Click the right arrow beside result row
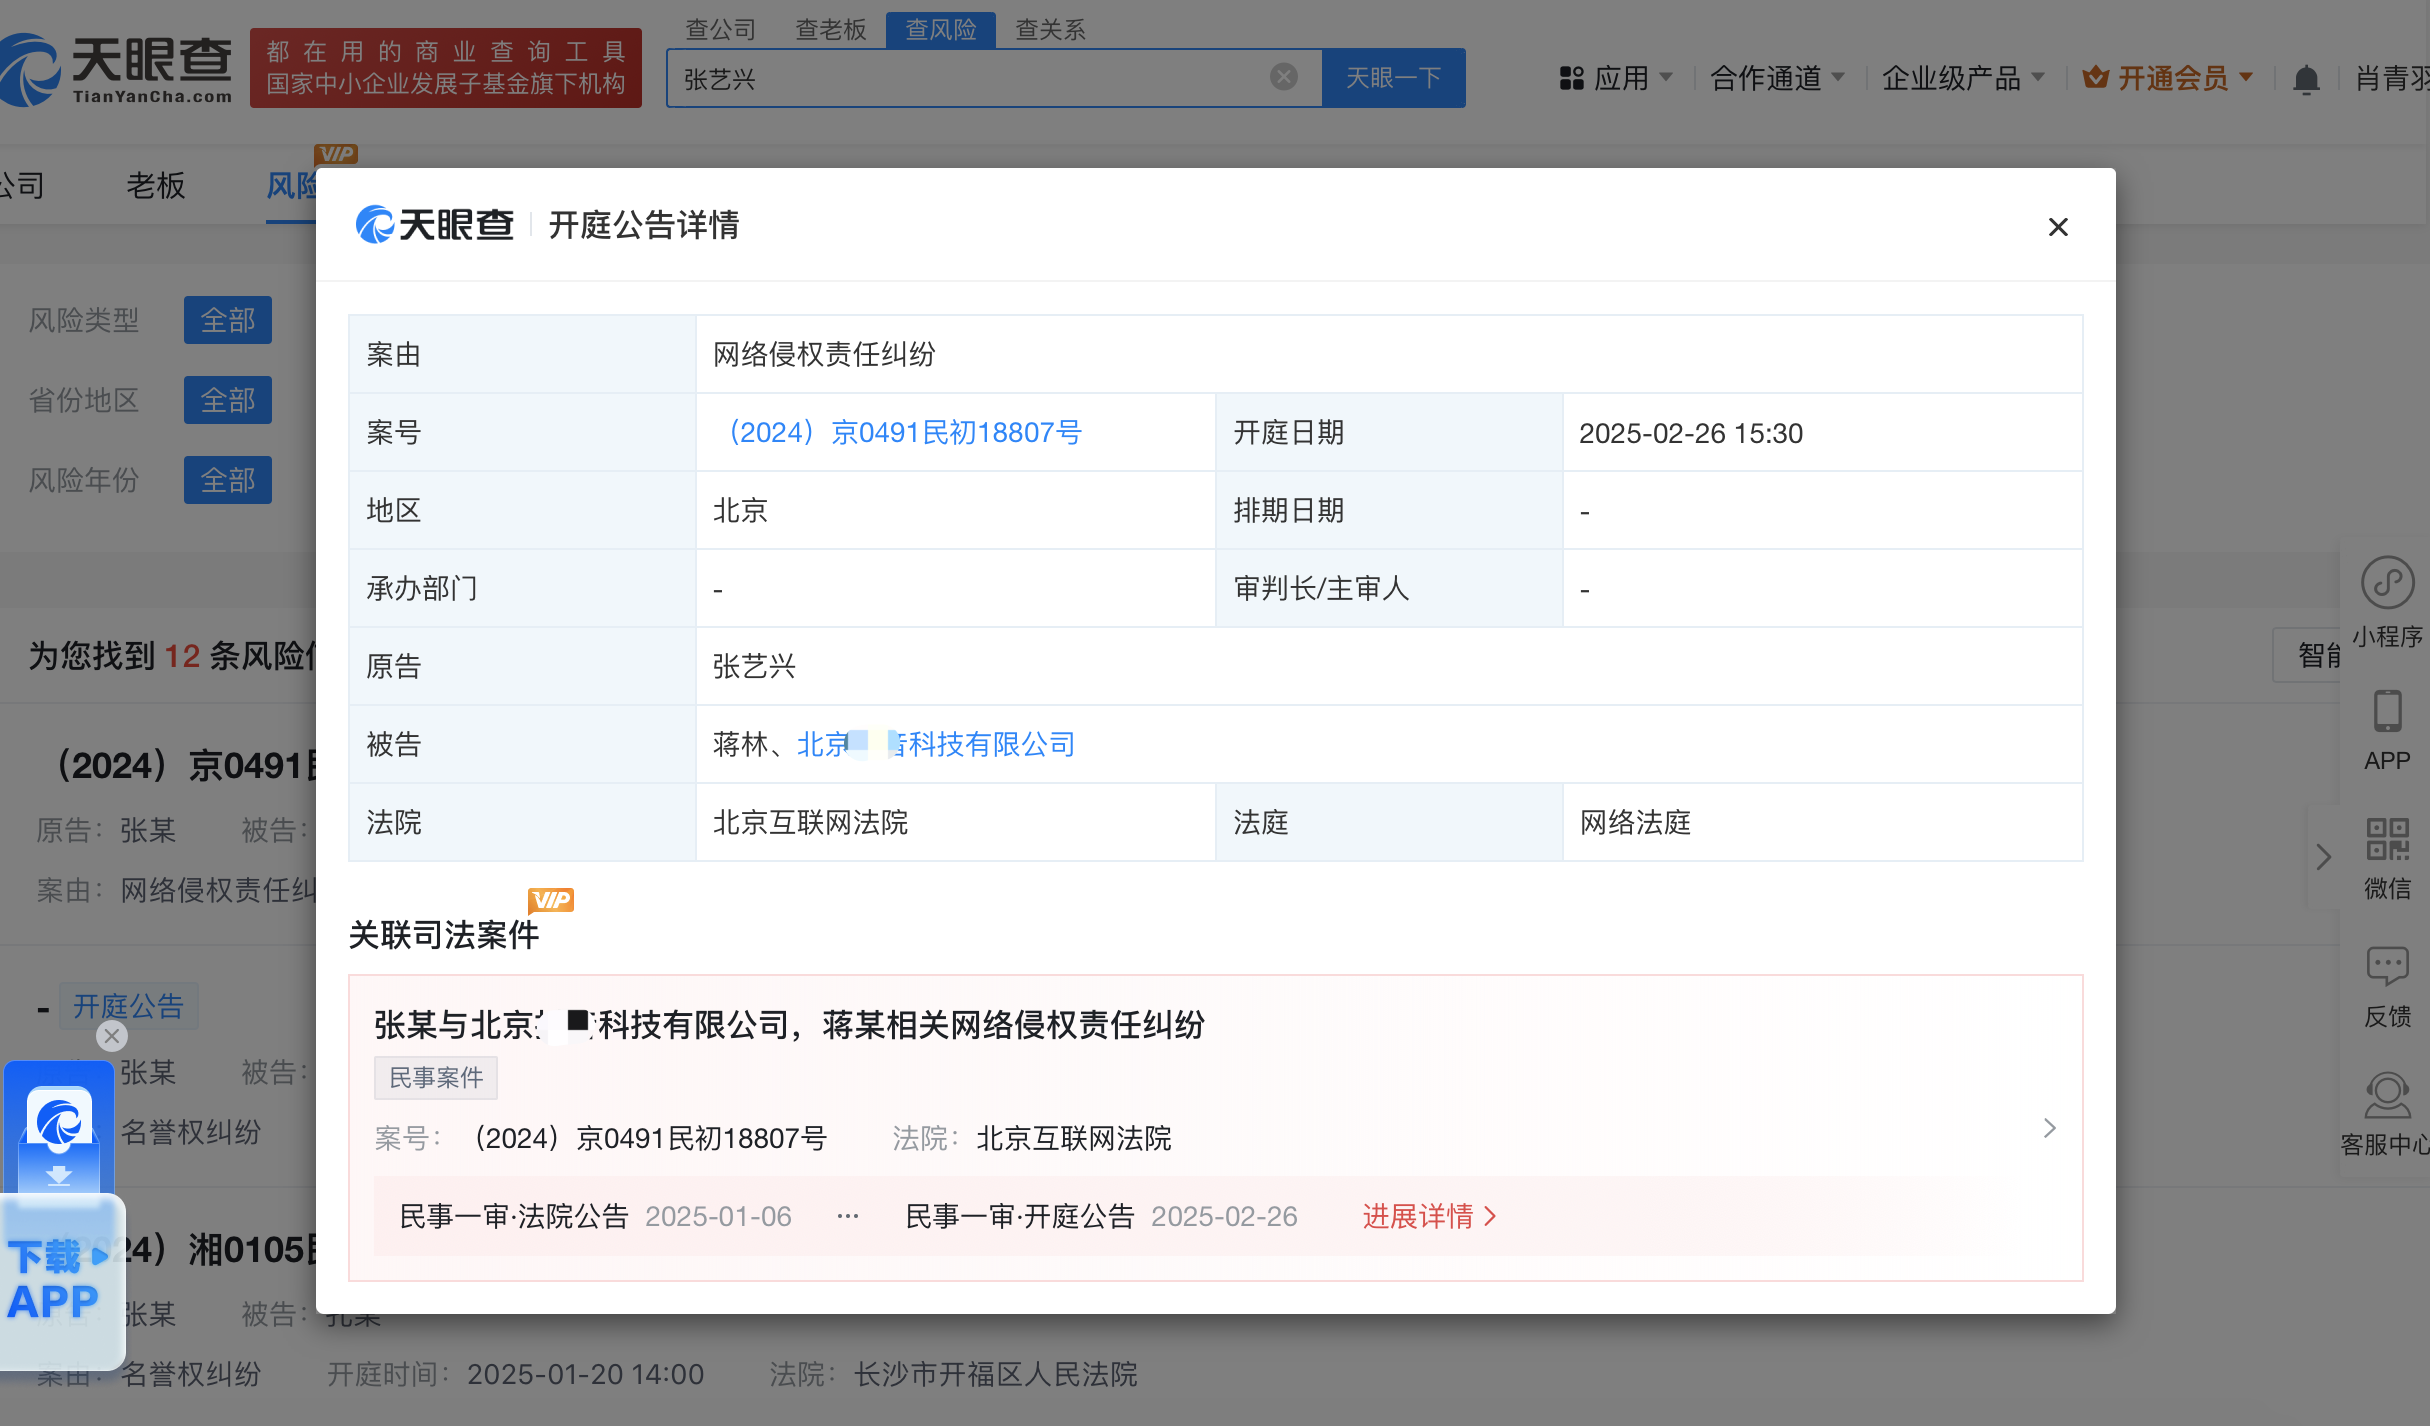Screen dimensions: 2430x1426 point(2323,857)
